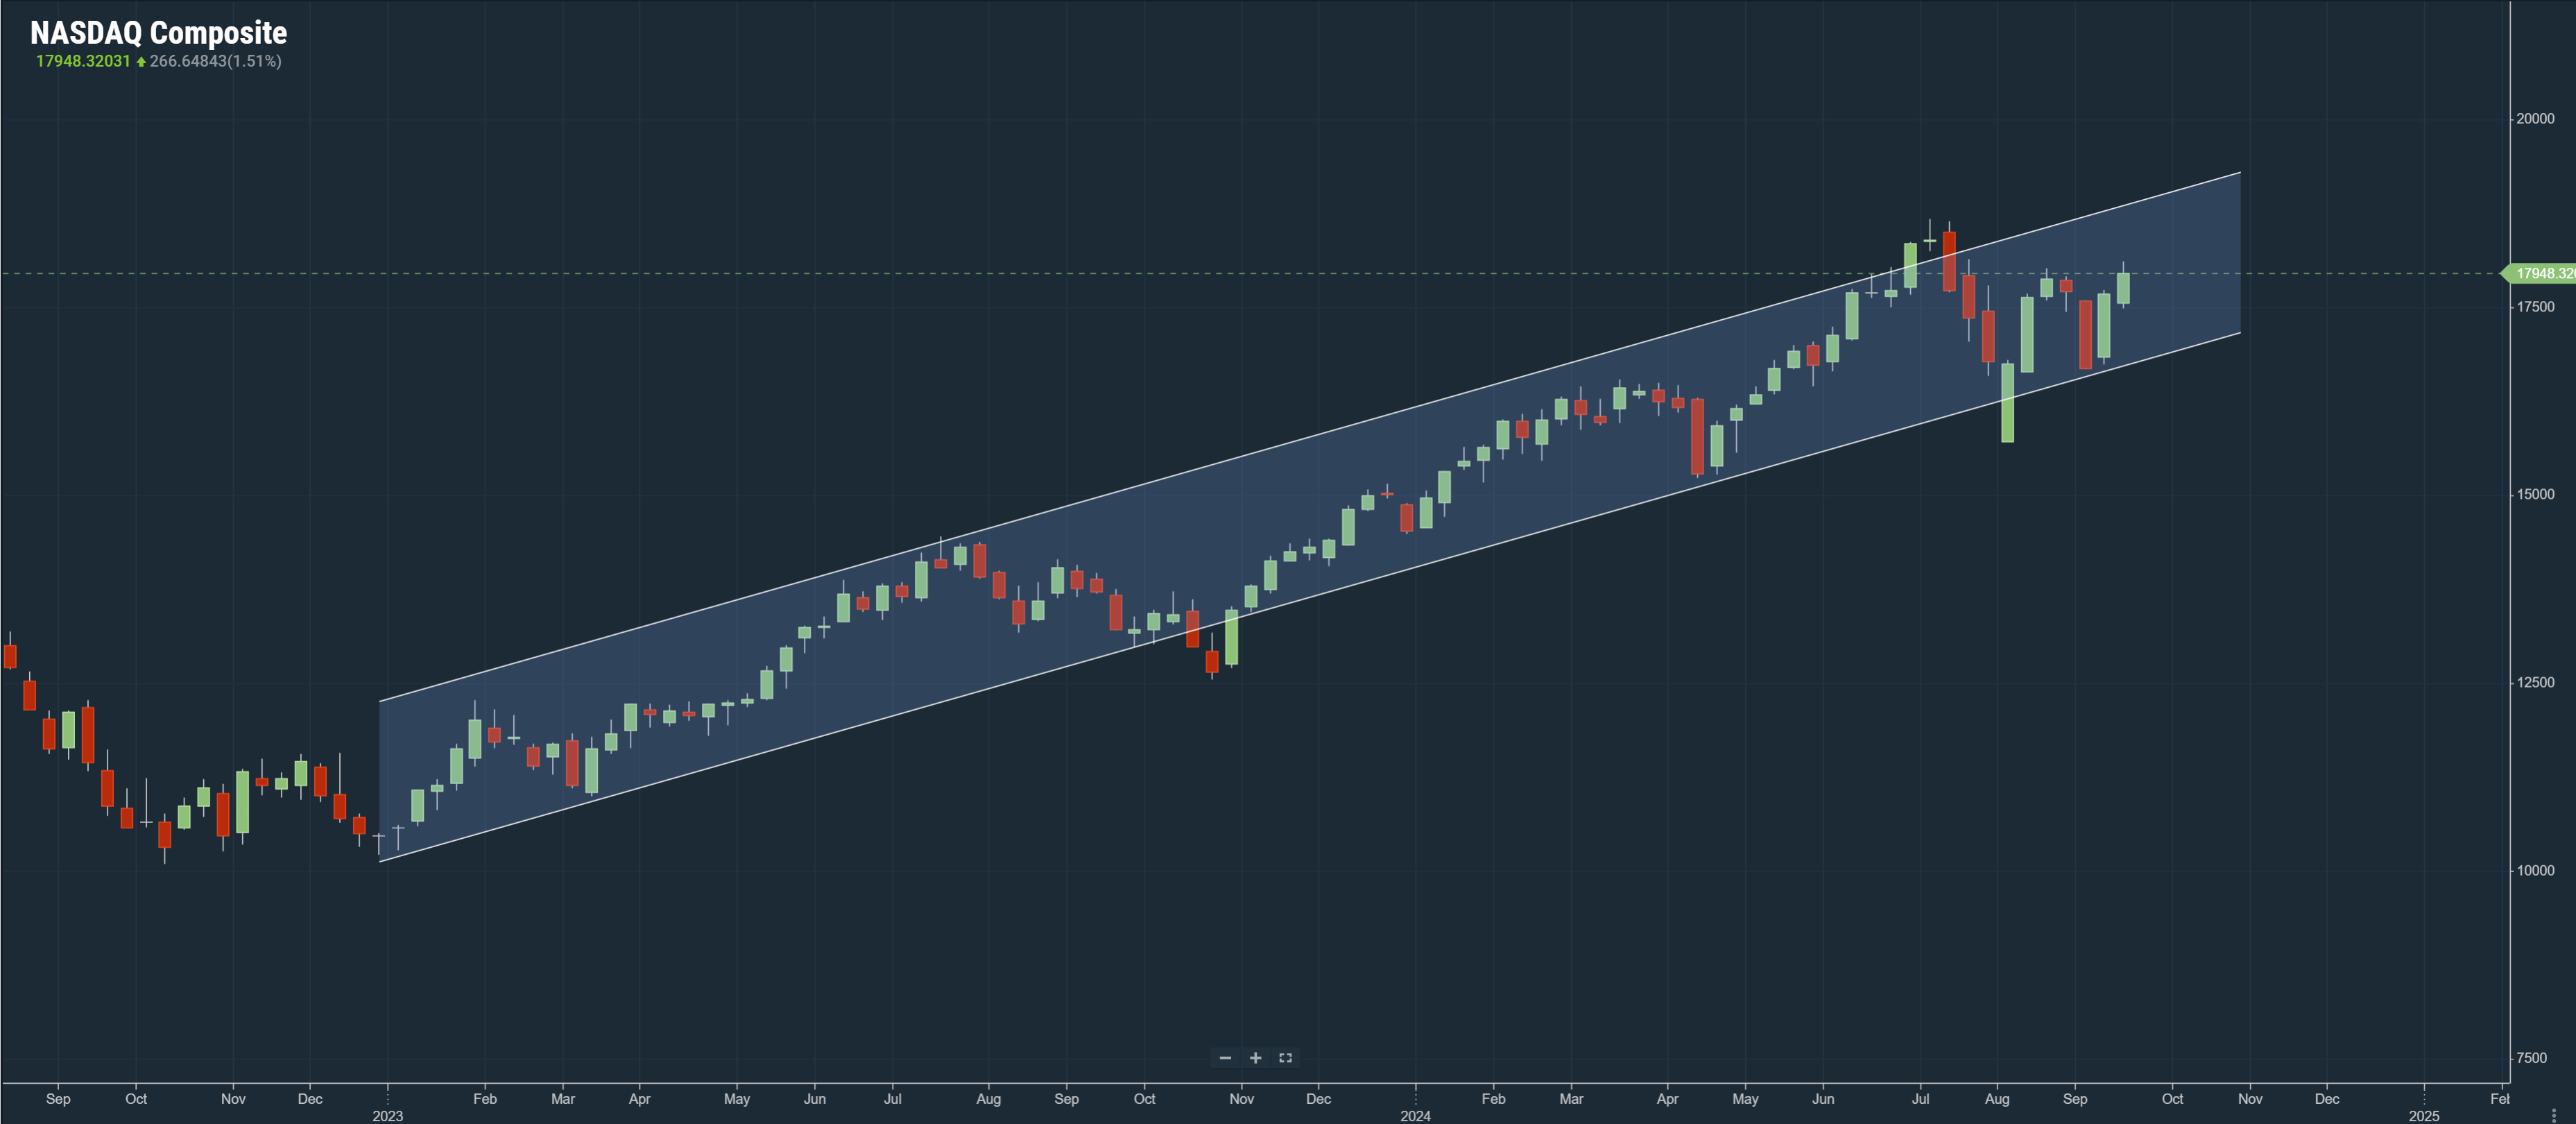The image size is (2576, 1124).
Task: Click the 266.64843(1.51%) change text
Action: (215, 61)
